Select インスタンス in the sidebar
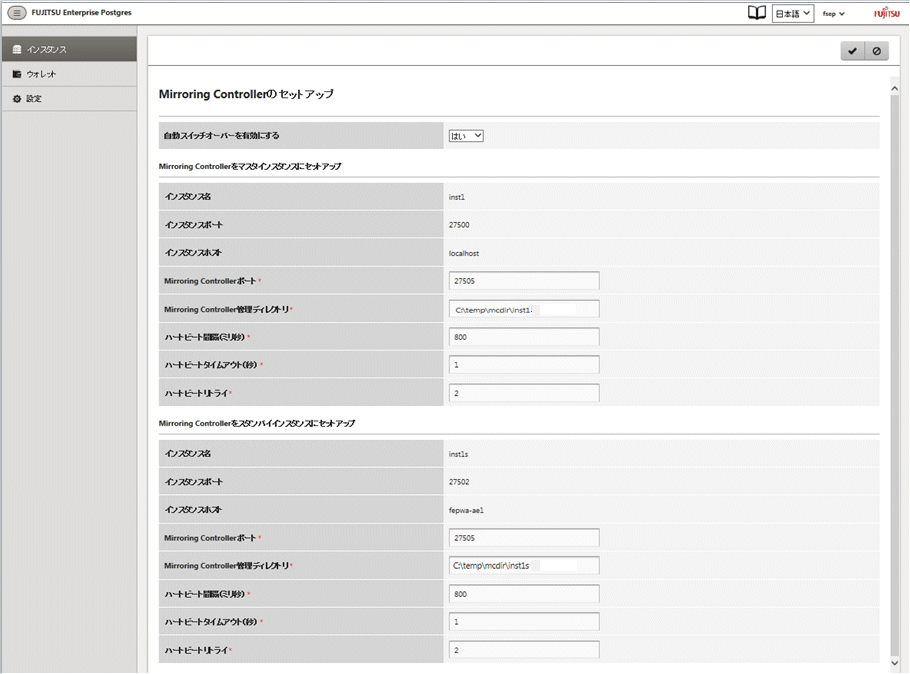The image size is (910, 674). (69, 49)
